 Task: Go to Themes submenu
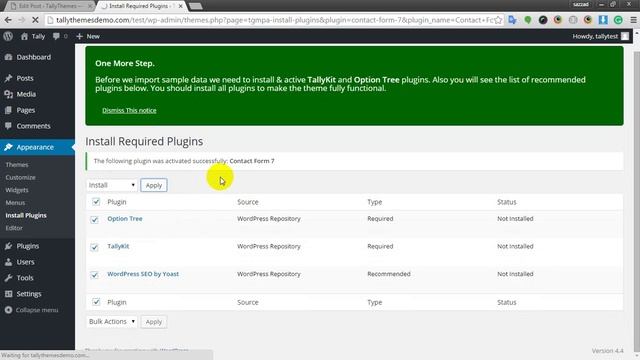point(17,164)
